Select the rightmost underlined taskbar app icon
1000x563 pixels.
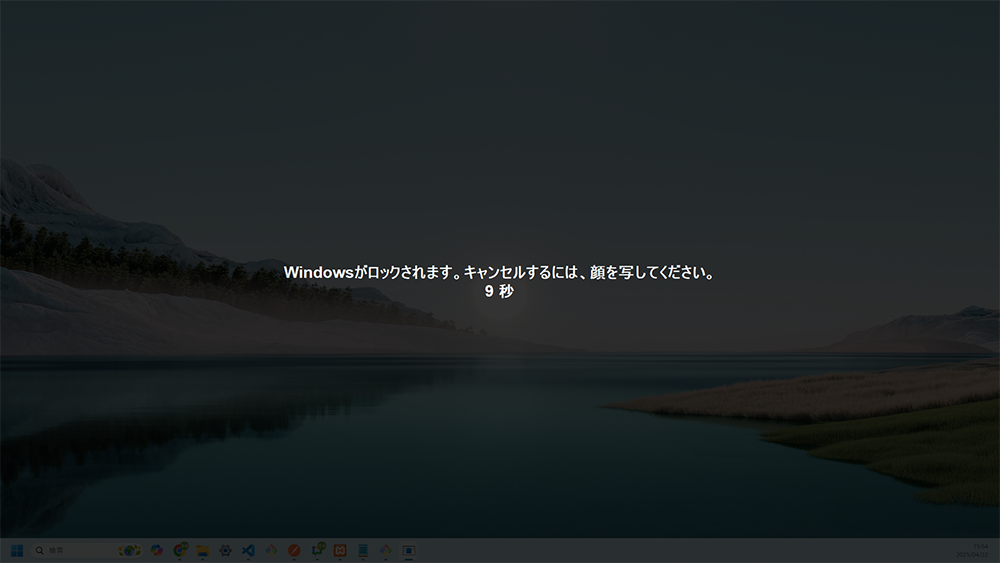click(x=409, y=550)
